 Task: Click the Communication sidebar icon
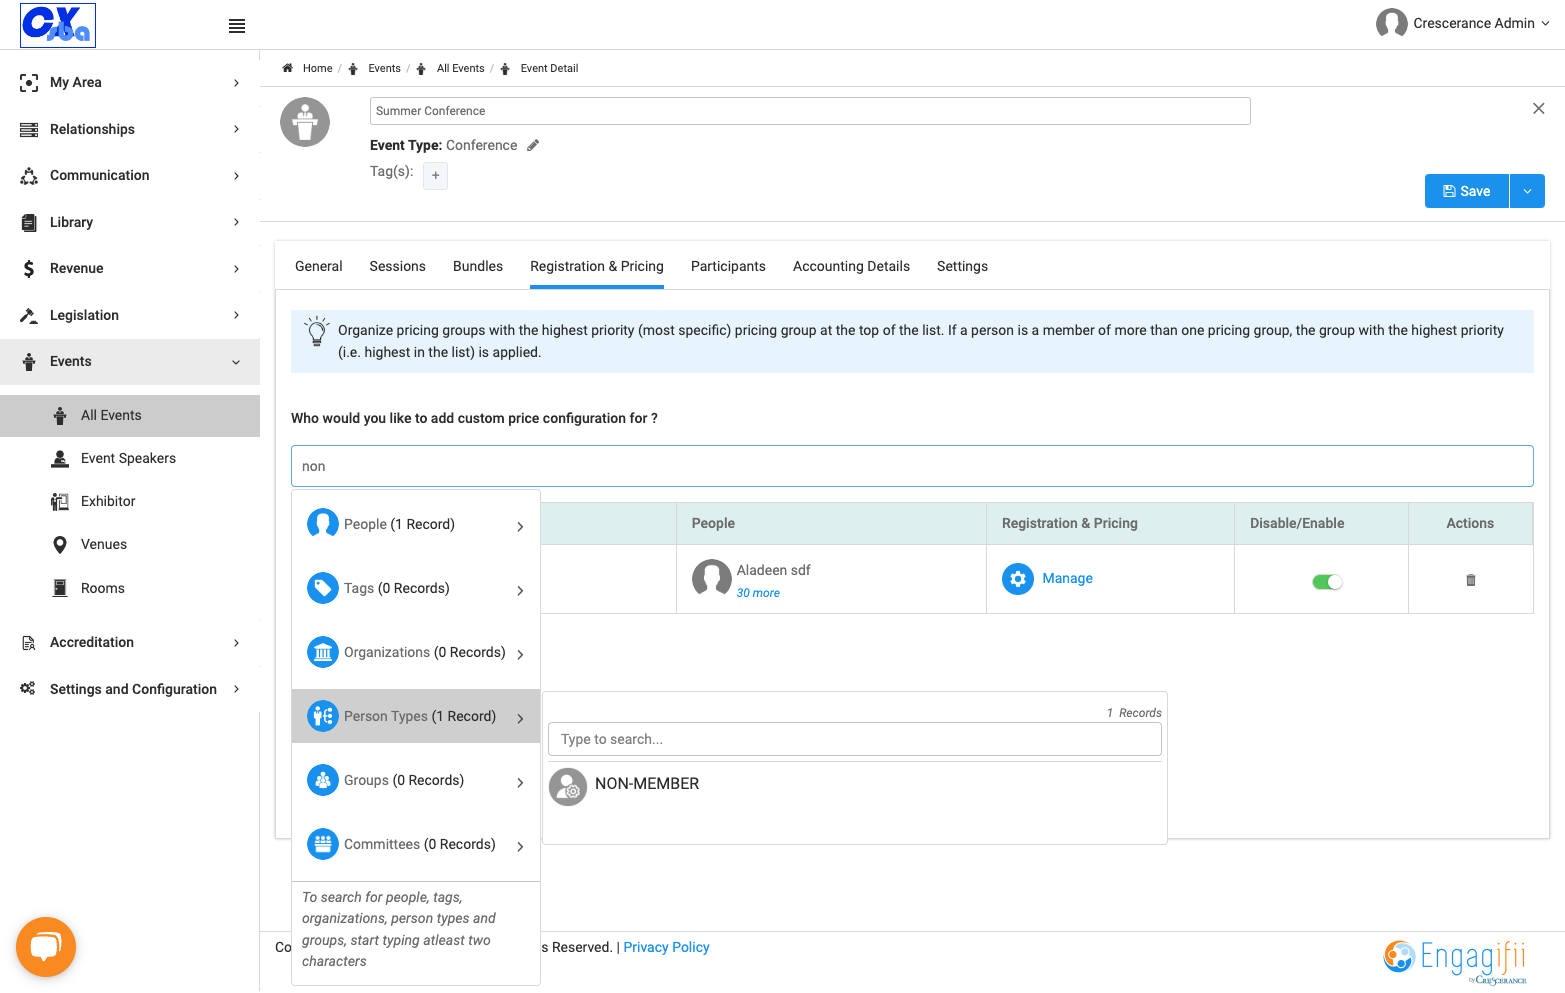coord(29,176)
